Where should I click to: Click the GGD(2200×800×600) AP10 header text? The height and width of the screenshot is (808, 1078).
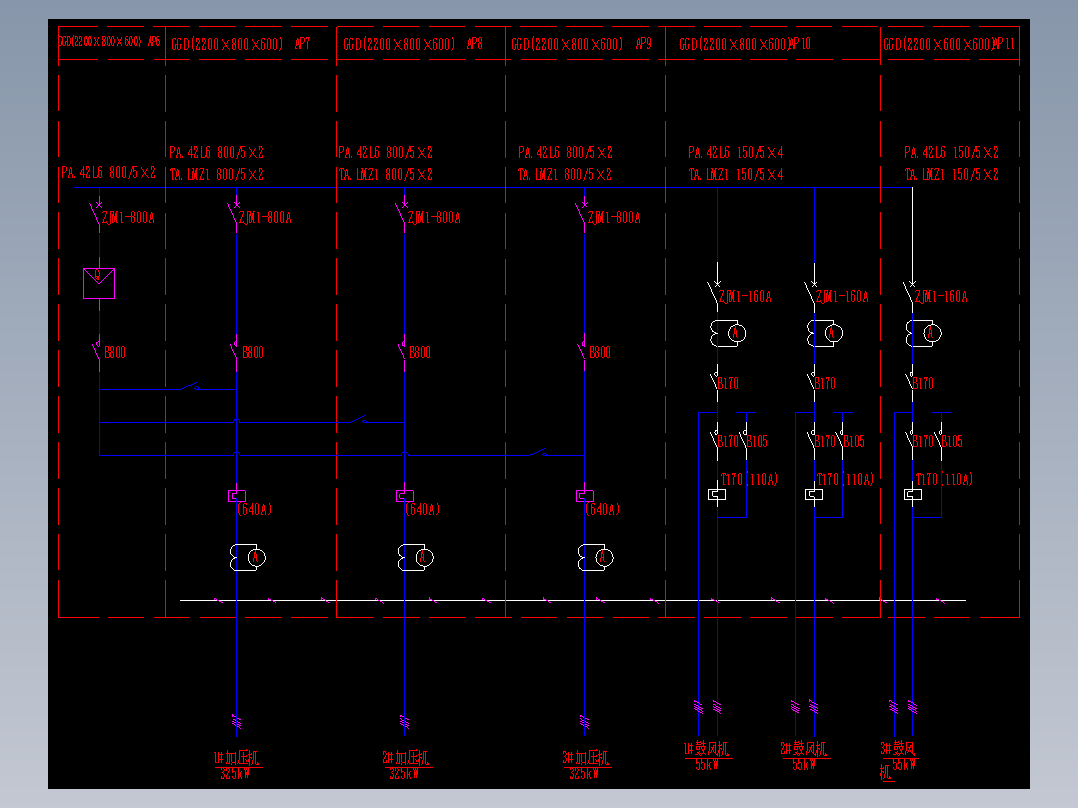click(x=745, y=44)
